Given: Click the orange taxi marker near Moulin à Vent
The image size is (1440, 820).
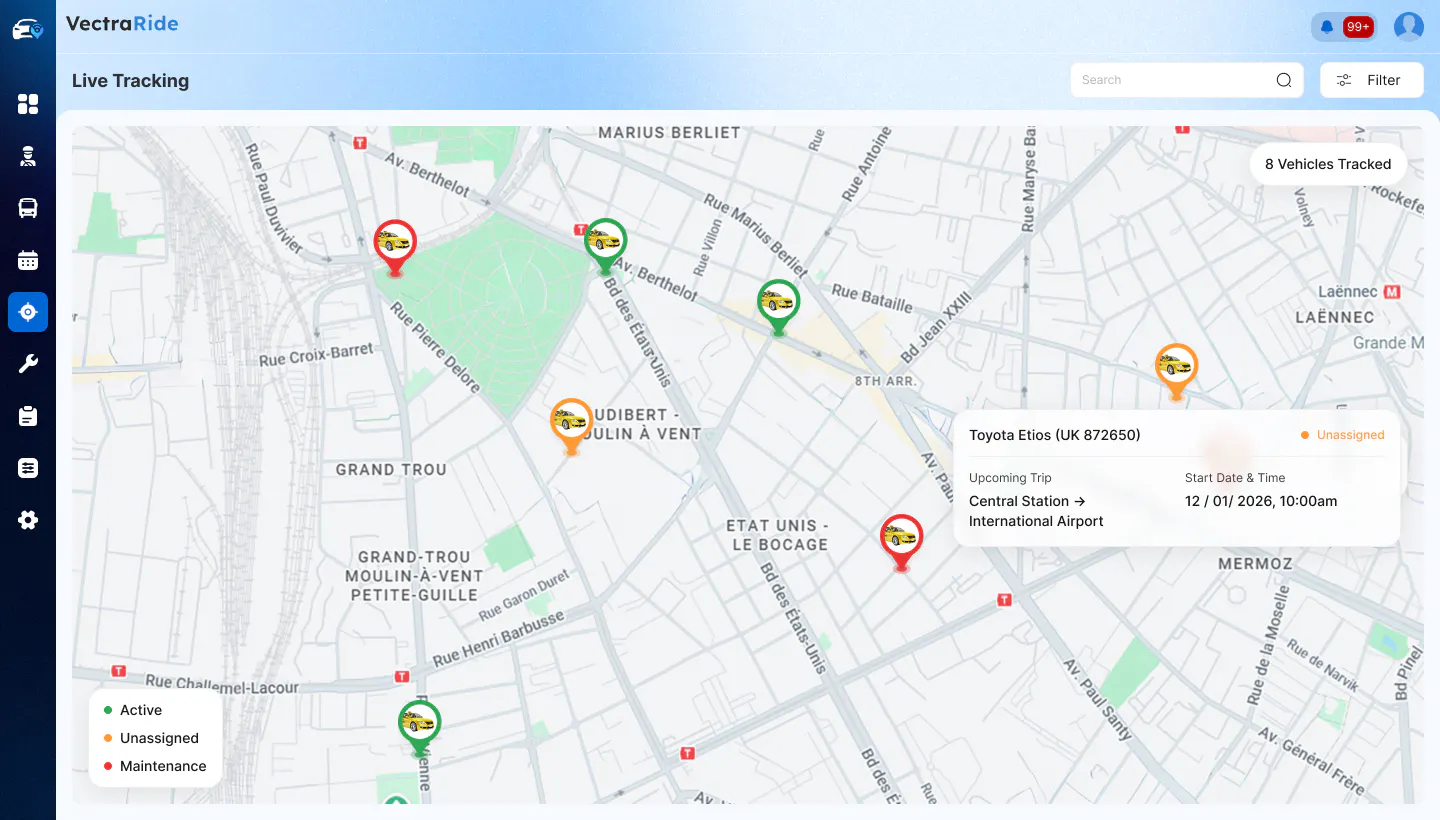Looking at the screenshot, I should click(572, 426).
